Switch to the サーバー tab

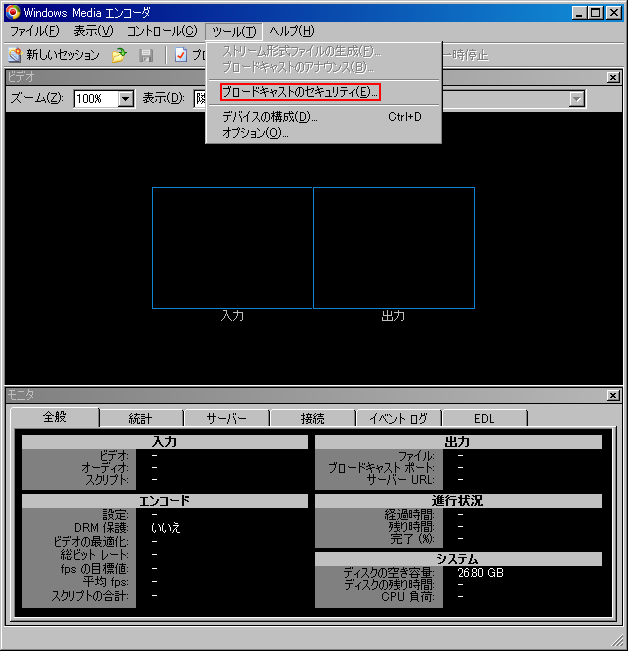(x=227, y=418)
